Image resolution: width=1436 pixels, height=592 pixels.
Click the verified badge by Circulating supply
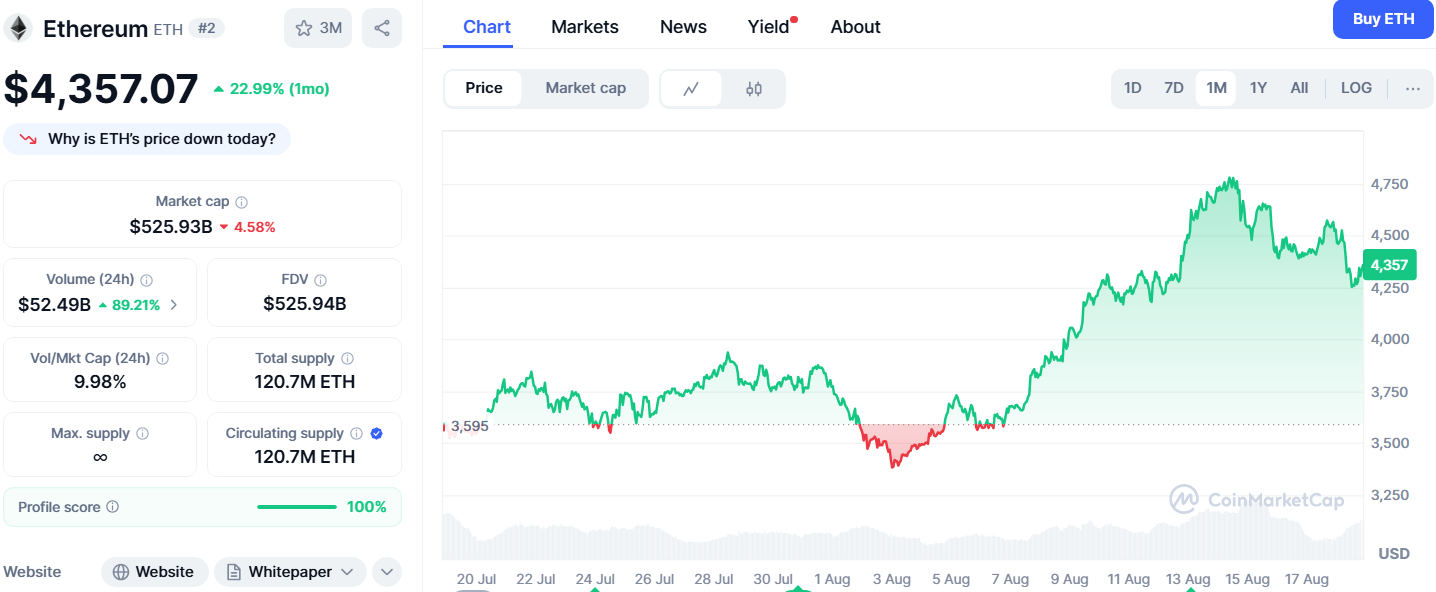(x=377, y=434)
